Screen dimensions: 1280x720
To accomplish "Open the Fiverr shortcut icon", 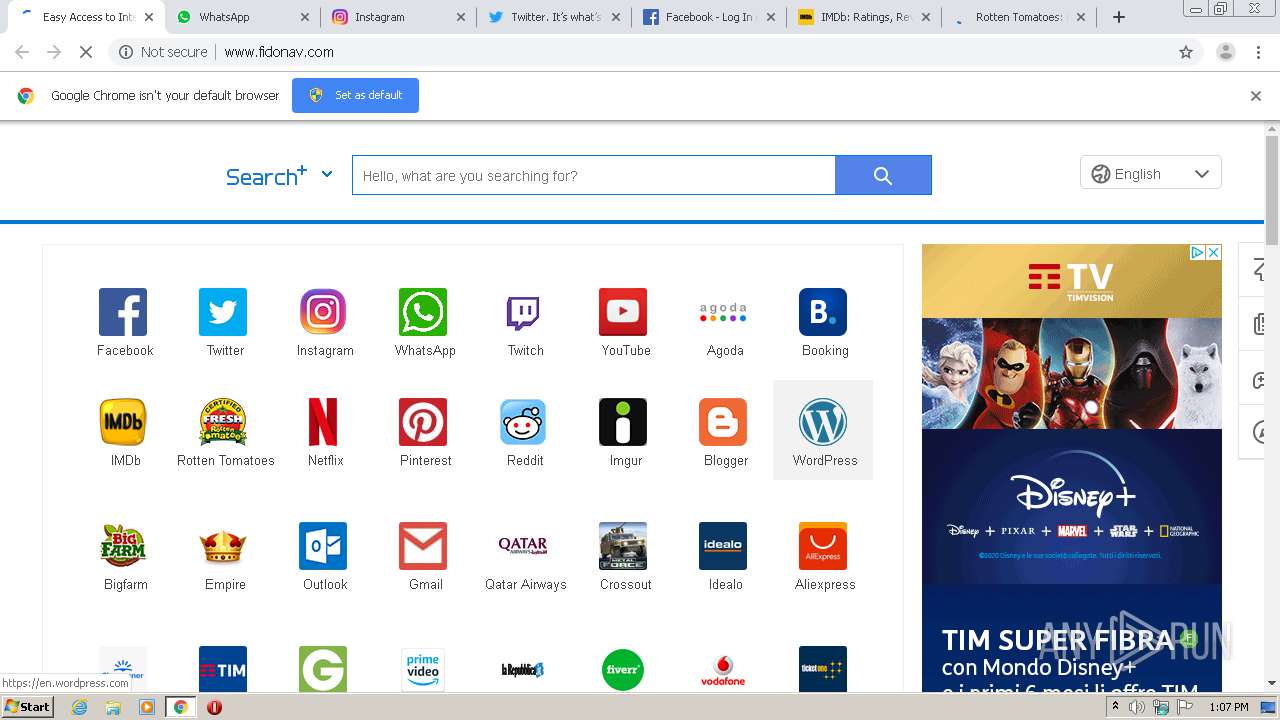I will (623, 669).
